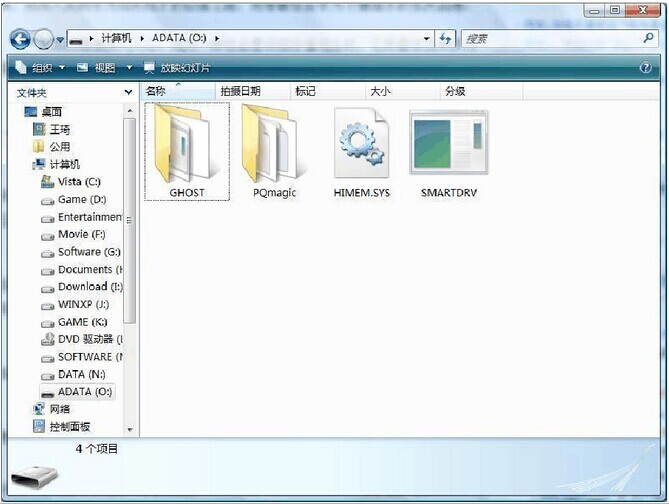Click the 网络 network icon
The image size is (669, 504).
point(39,409)
